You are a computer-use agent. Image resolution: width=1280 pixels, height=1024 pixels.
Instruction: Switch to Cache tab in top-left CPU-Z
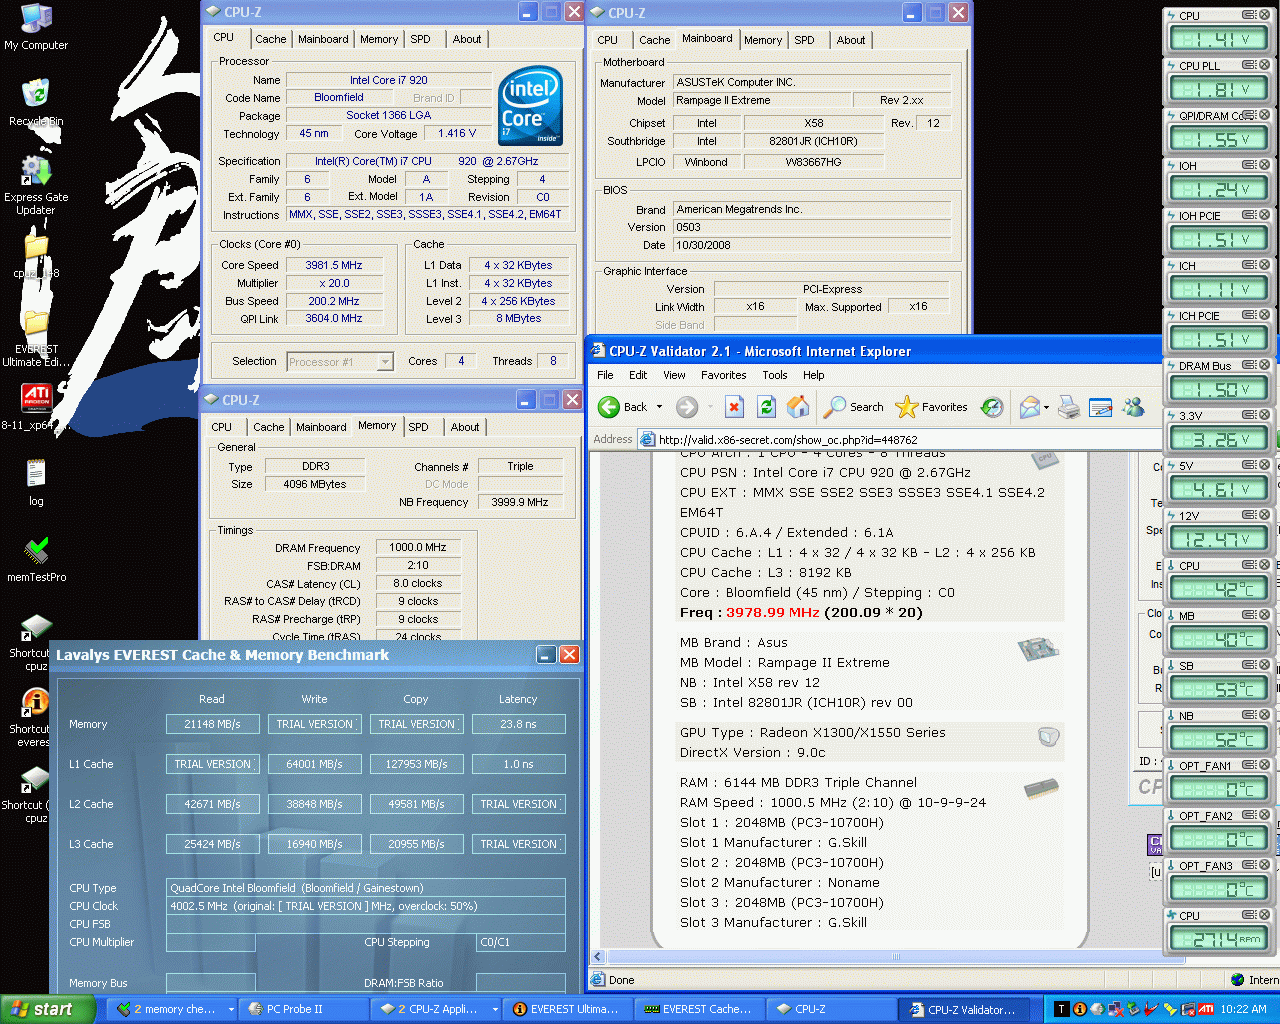[270, 39]
